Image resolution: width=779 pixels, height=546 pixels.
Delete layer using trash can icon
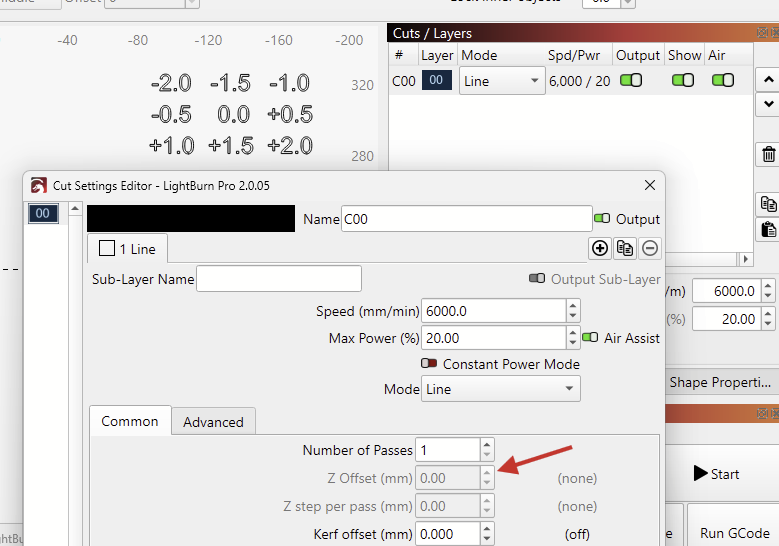[x=768, y=154]
